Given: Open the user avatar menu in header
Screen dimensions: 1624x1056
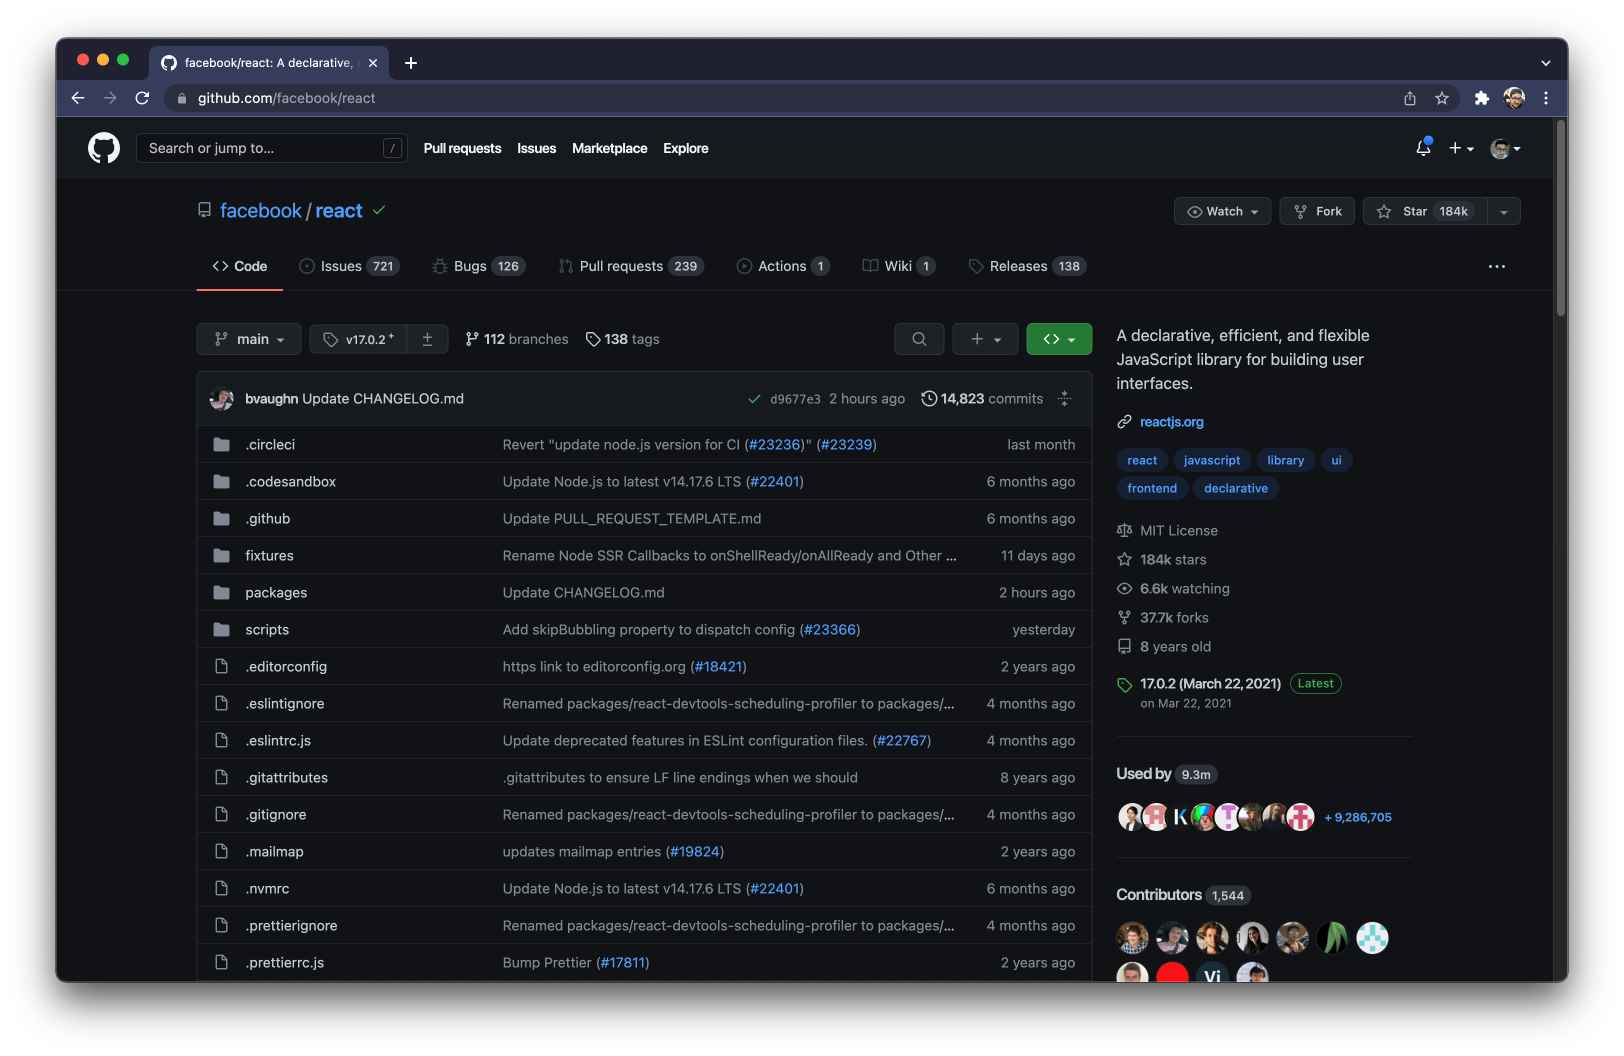Looking at the screenshot, I should click(x=1505, y=148).
